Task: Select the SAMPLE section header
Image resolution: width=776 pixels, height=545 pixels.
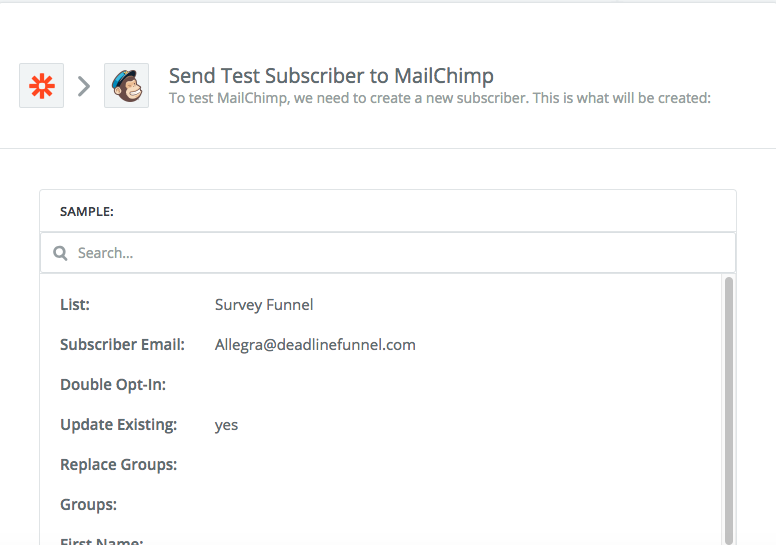Action: 87,211
